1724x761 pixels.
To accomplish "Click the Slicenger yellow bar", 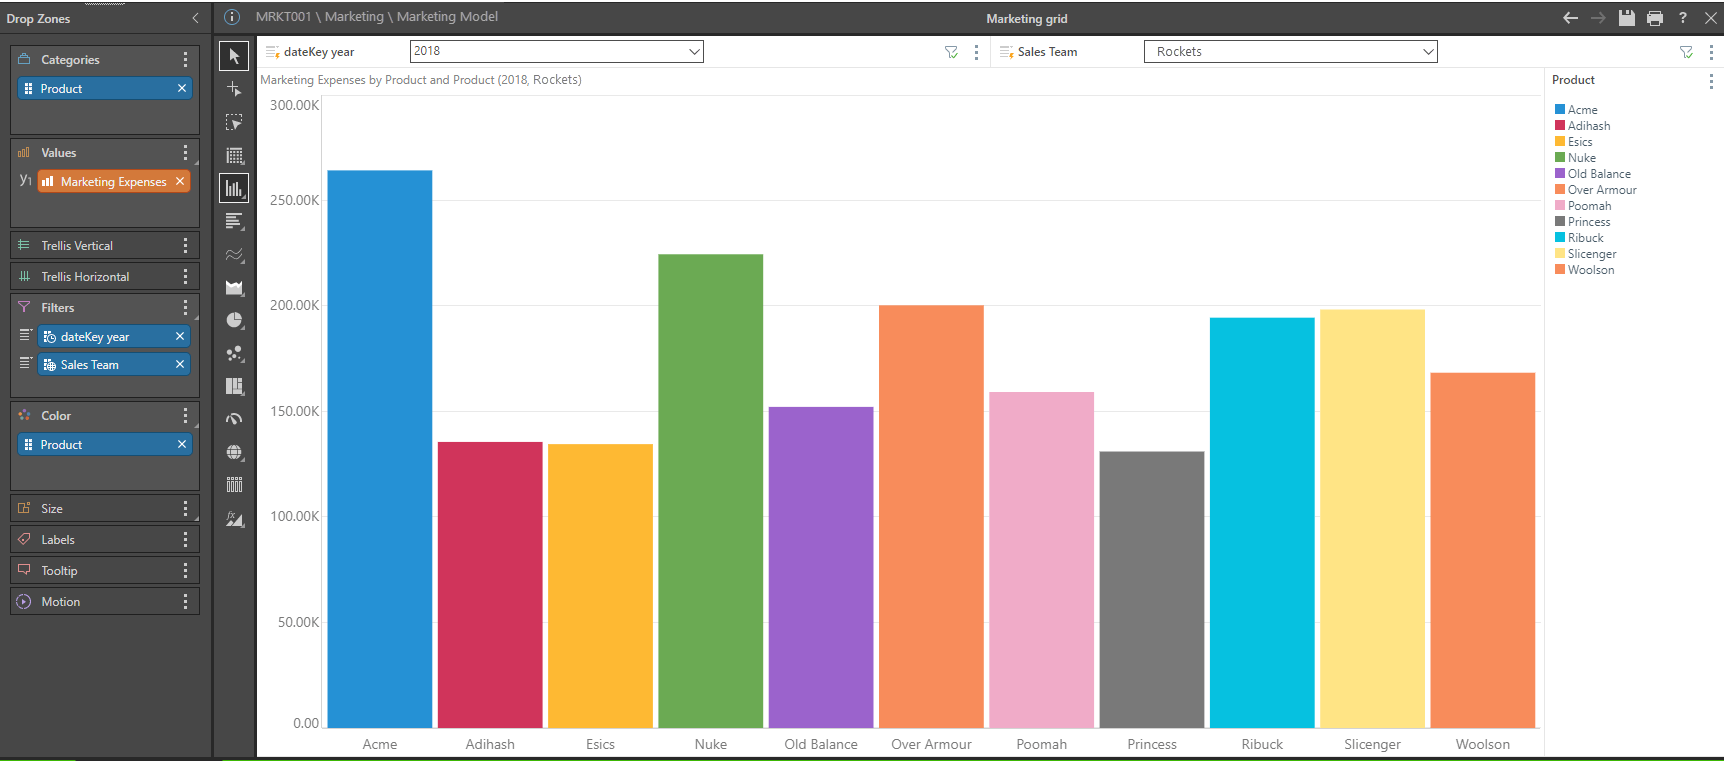I will [x=1372, y=519].
